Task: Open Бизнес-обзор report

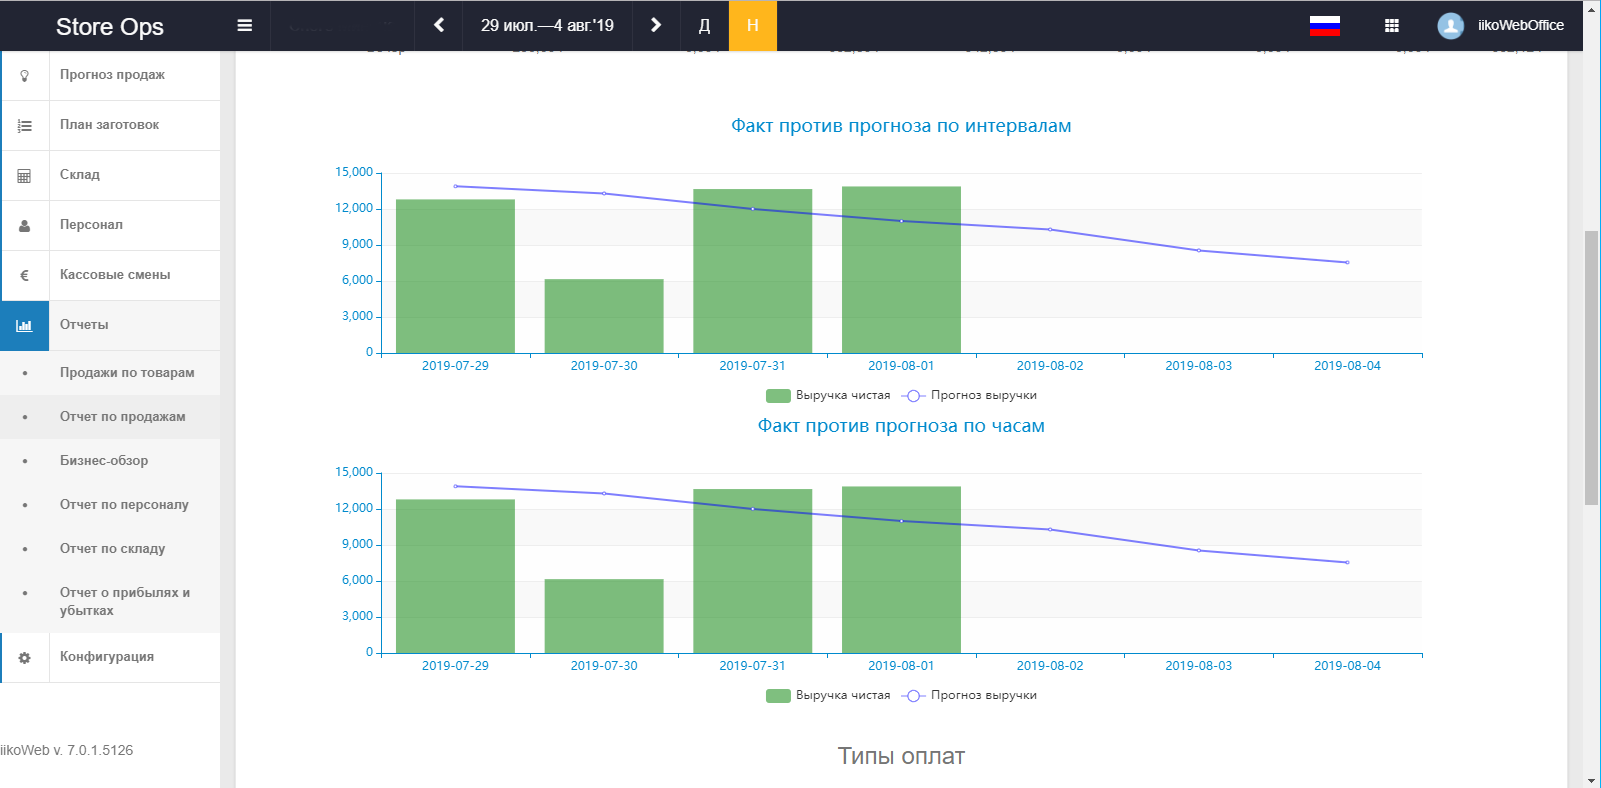Action: tap(104, 461)
